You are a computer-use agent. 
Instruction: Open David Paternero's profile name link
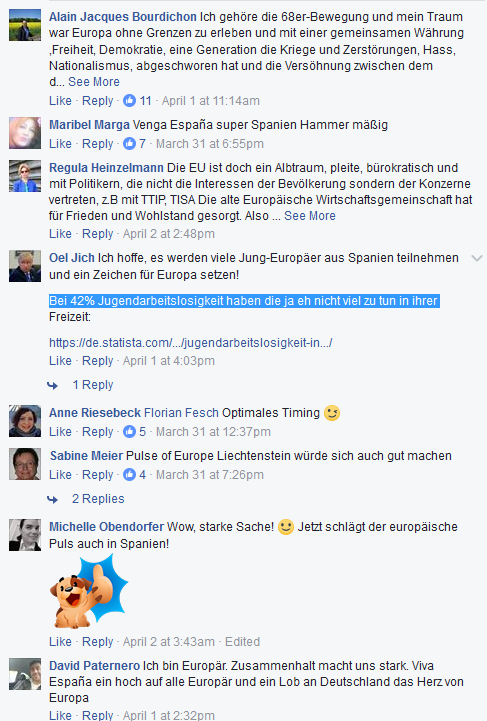94,665
